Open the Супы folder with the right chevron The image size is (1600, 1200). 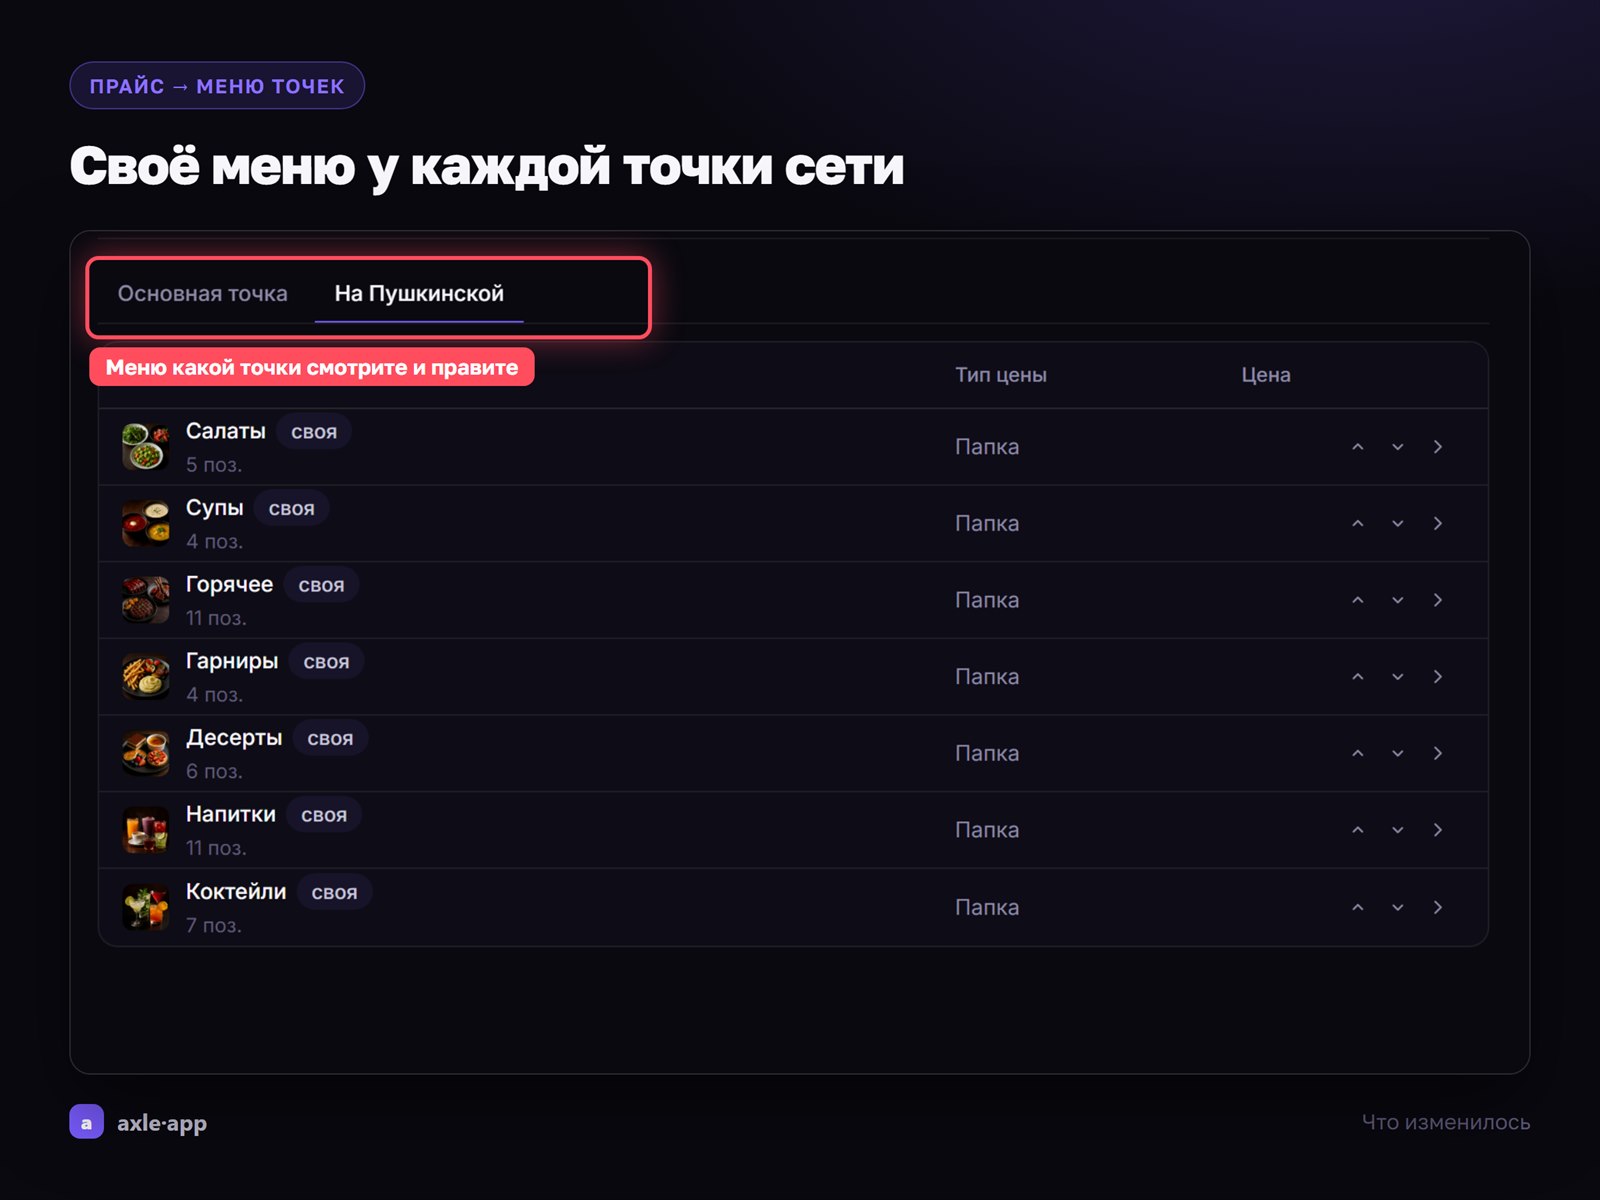pyautogui.click(x=1438, y=524)
